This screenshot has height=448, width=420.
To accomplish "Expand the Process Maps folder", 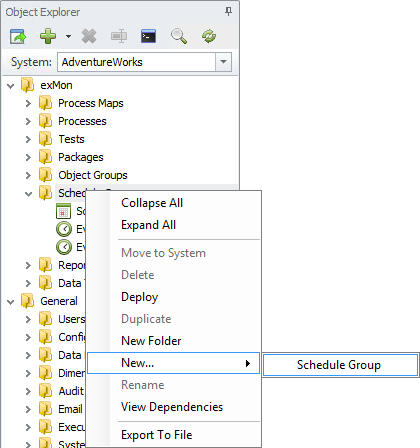I will (x=28, y=103).
